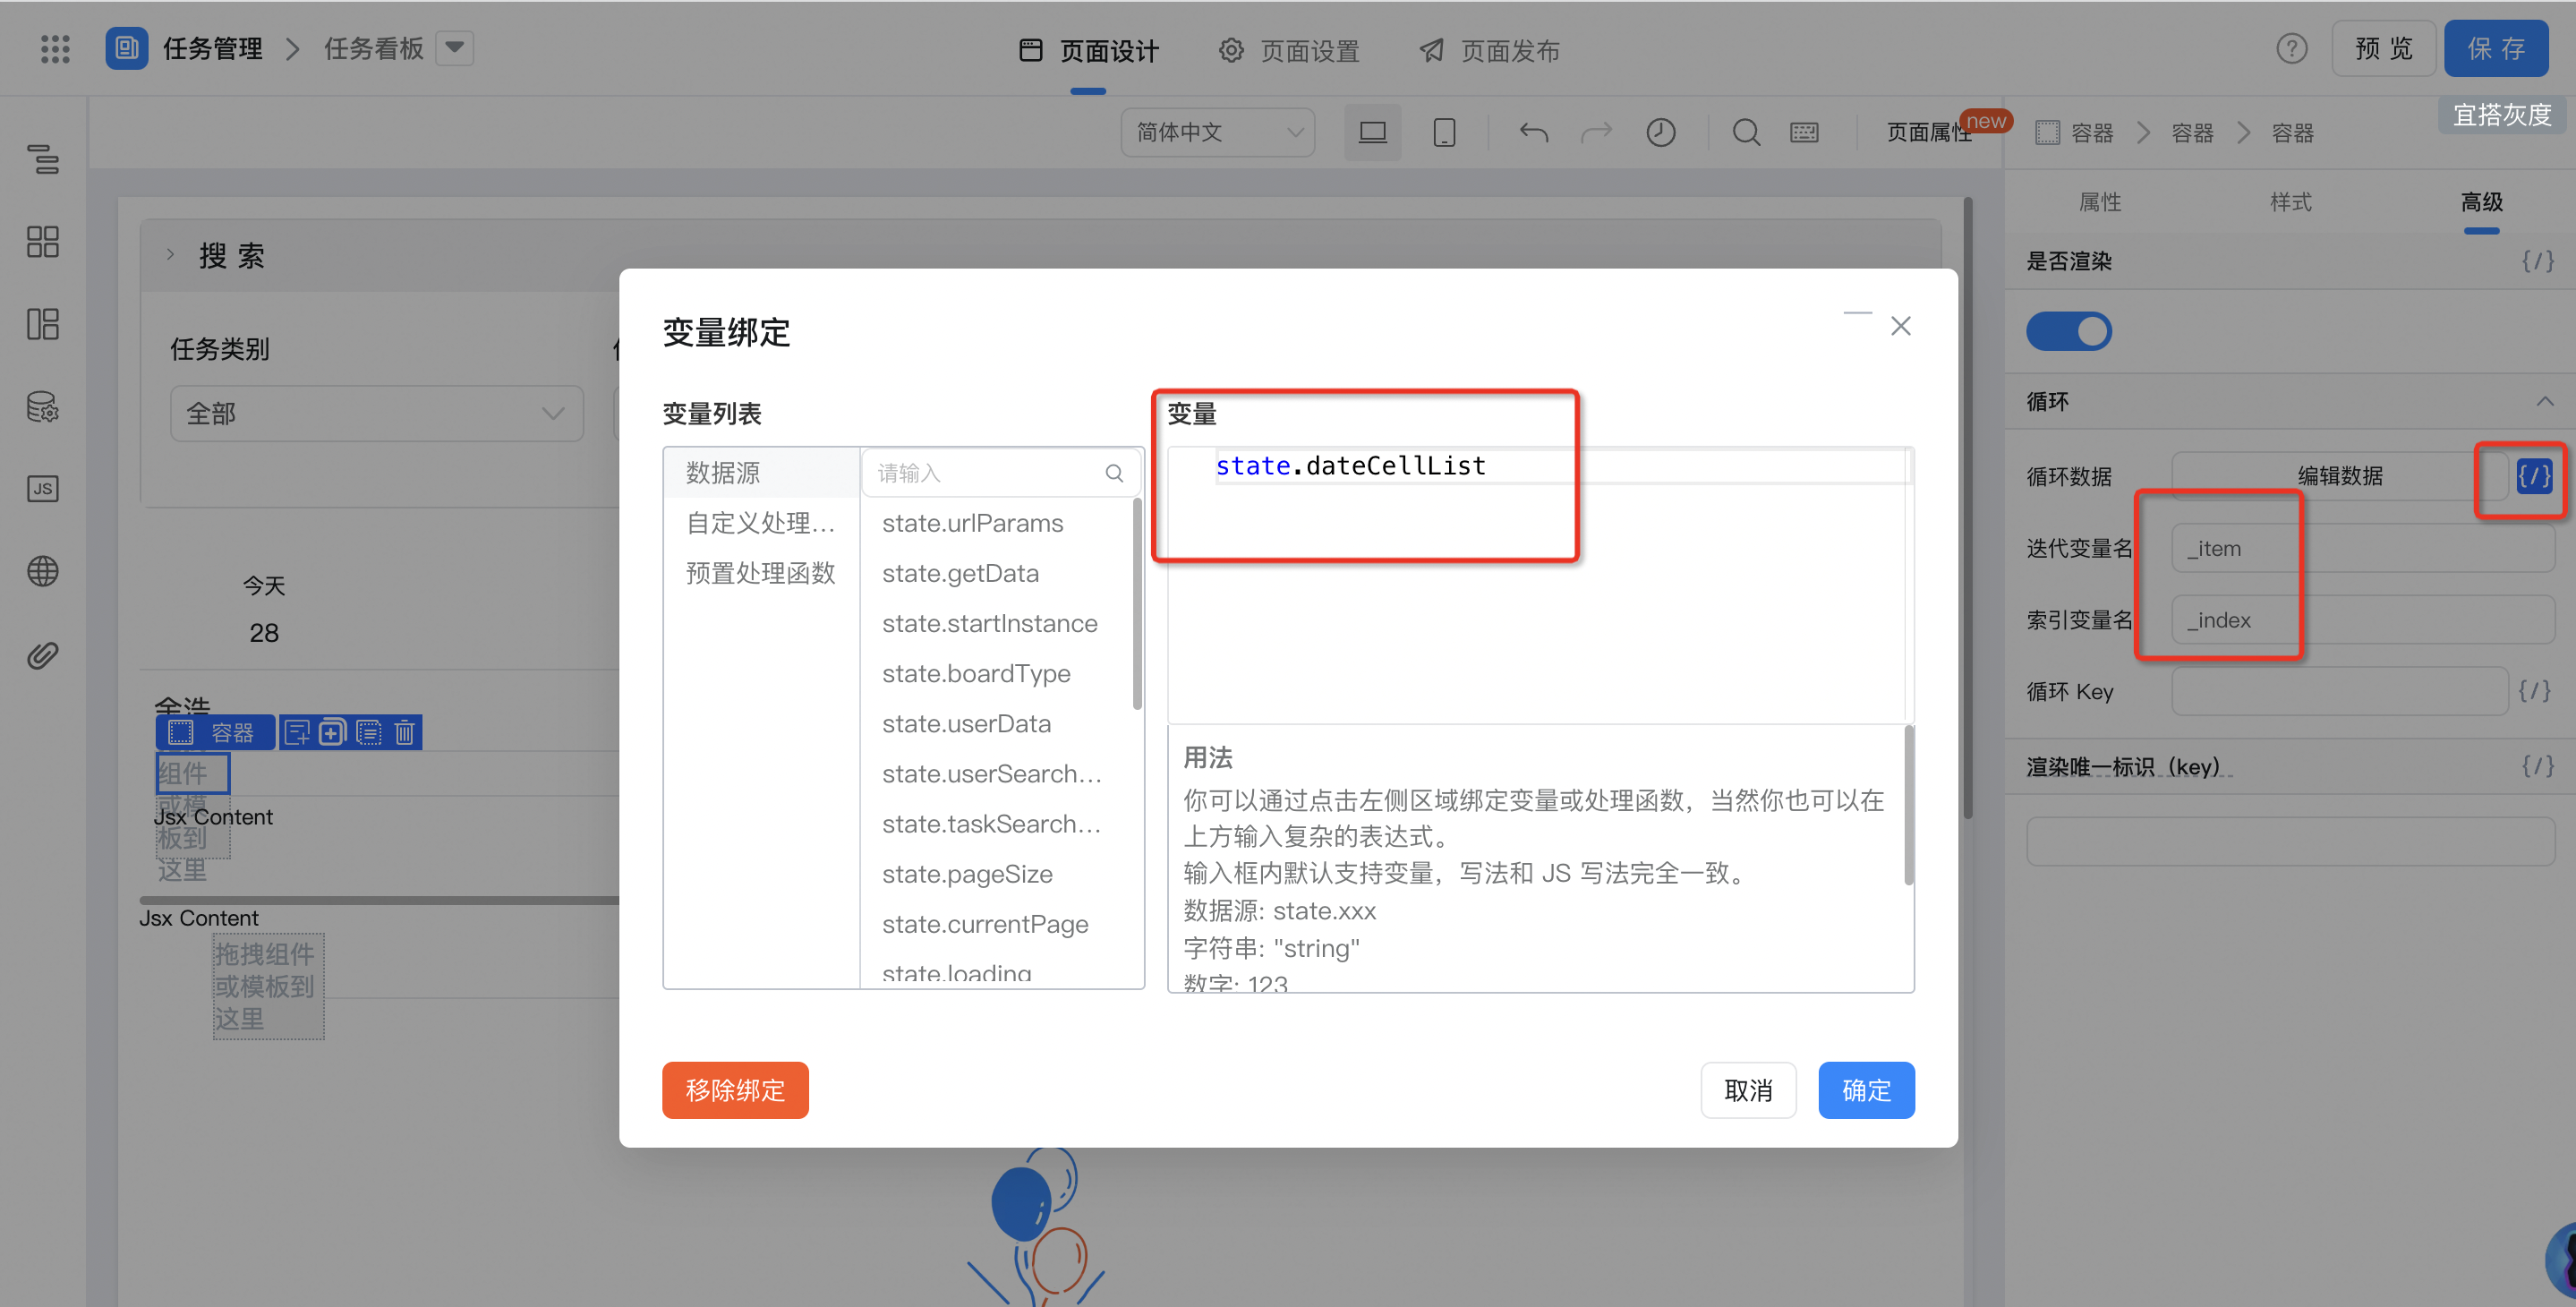
Task: Click the search icon in variable list
Action: 1114,473
